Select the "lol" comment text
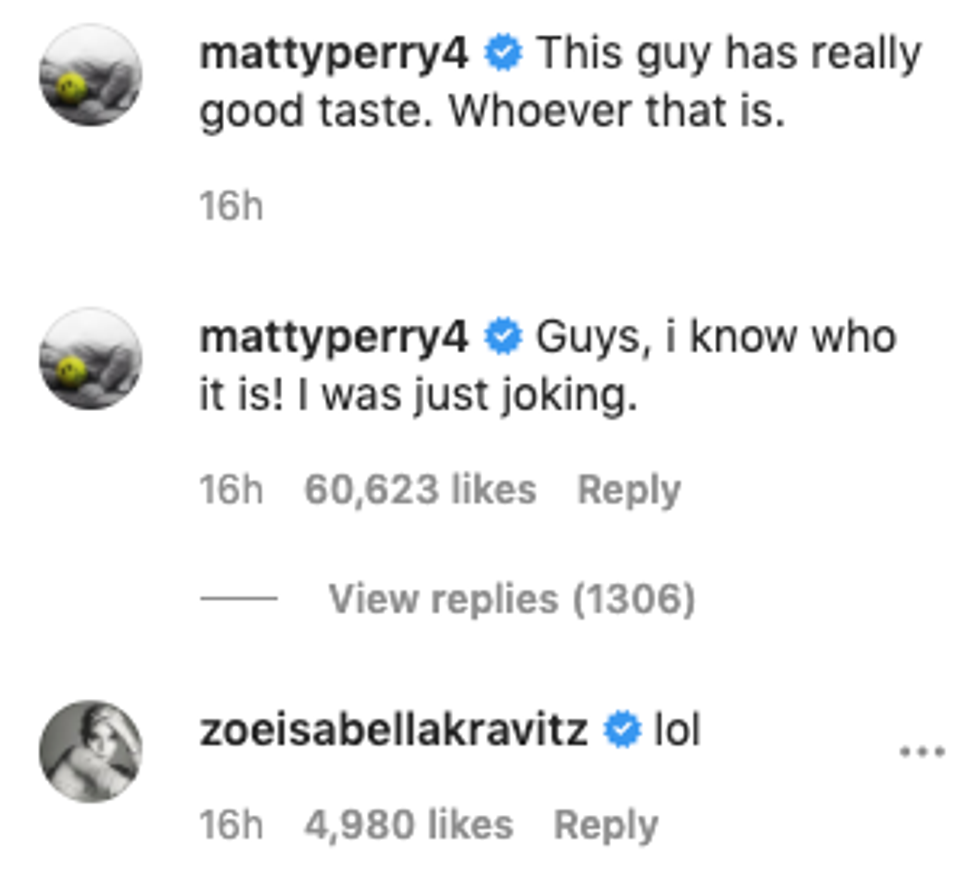 [x=676, y=731]
